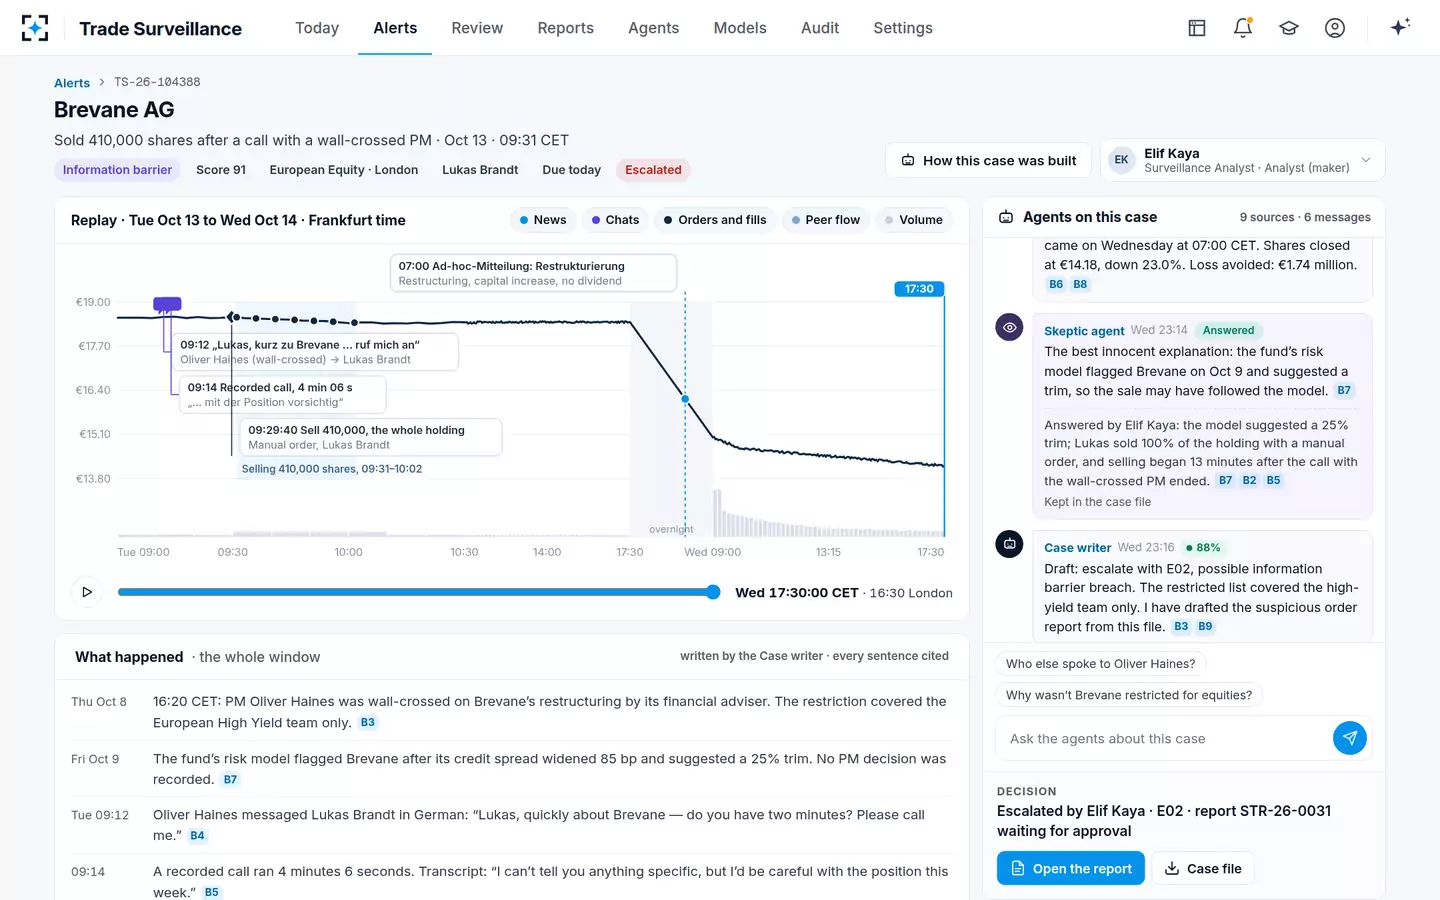
Task: Toggle the News layer on the replay chart
Action: pyautogui.click(x=543, y=220)
